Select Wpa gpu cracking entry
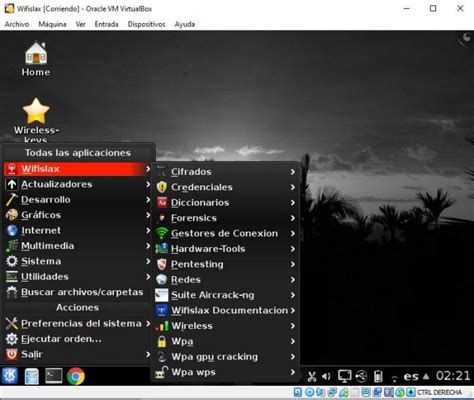 [226, 357]
